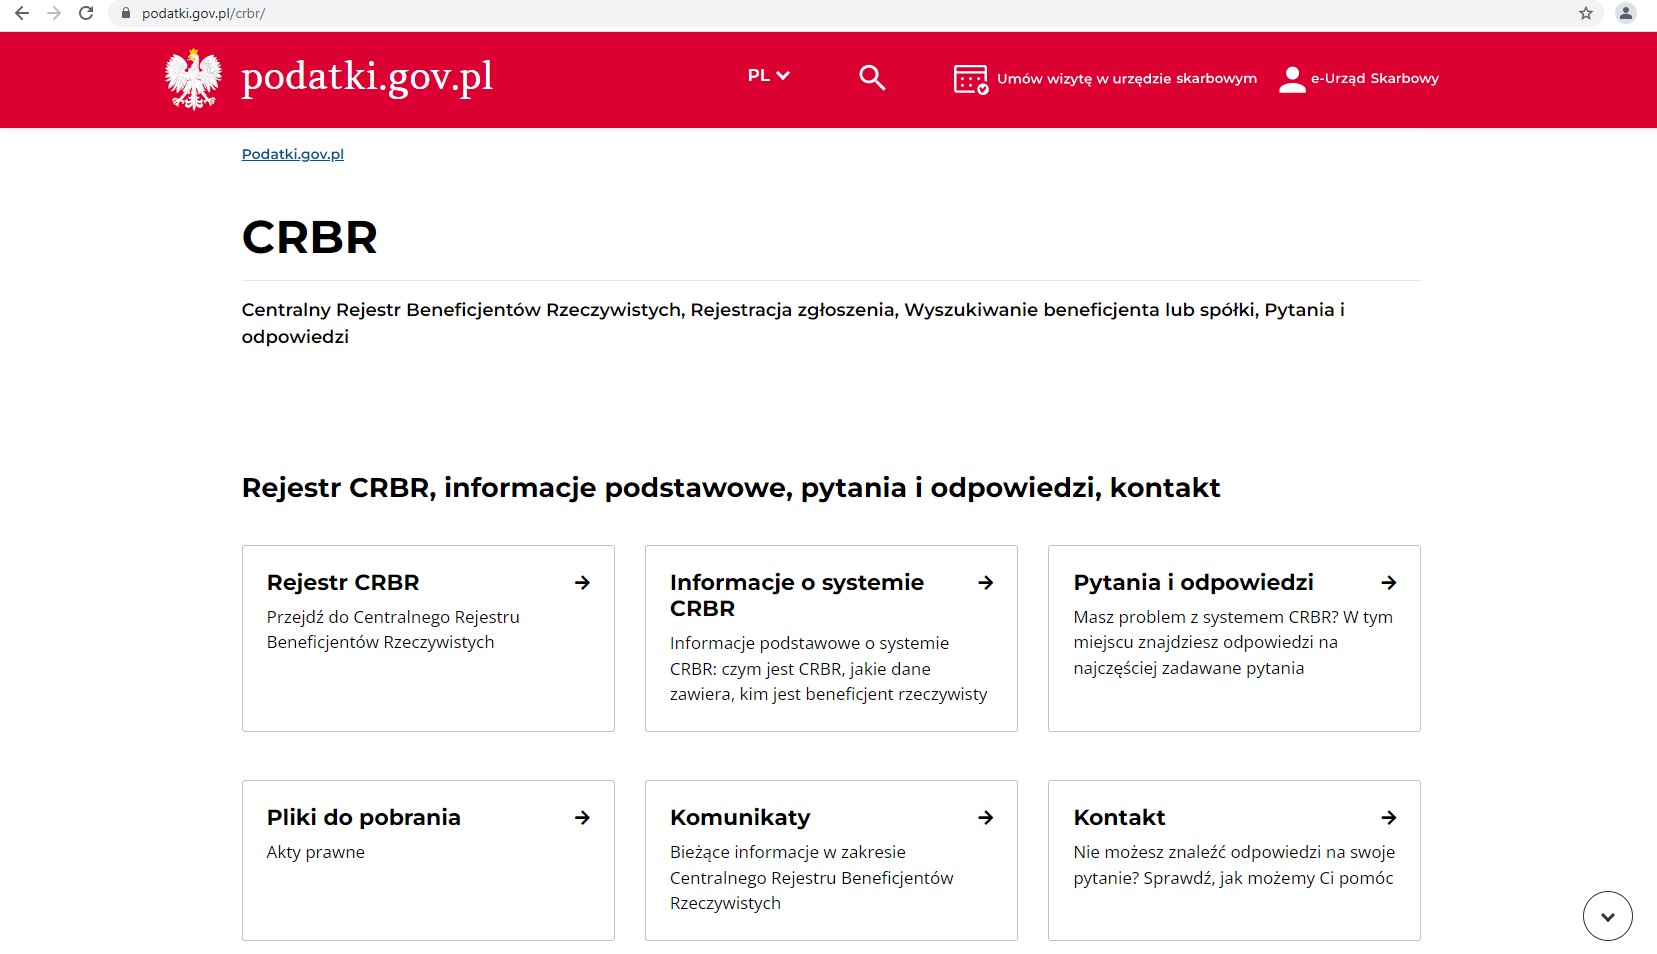Image resolution: width=1657 pixels, height=954 pixels.
Task: Open e-Urząd Skarbowy from header
Action: coord(1374,79)
